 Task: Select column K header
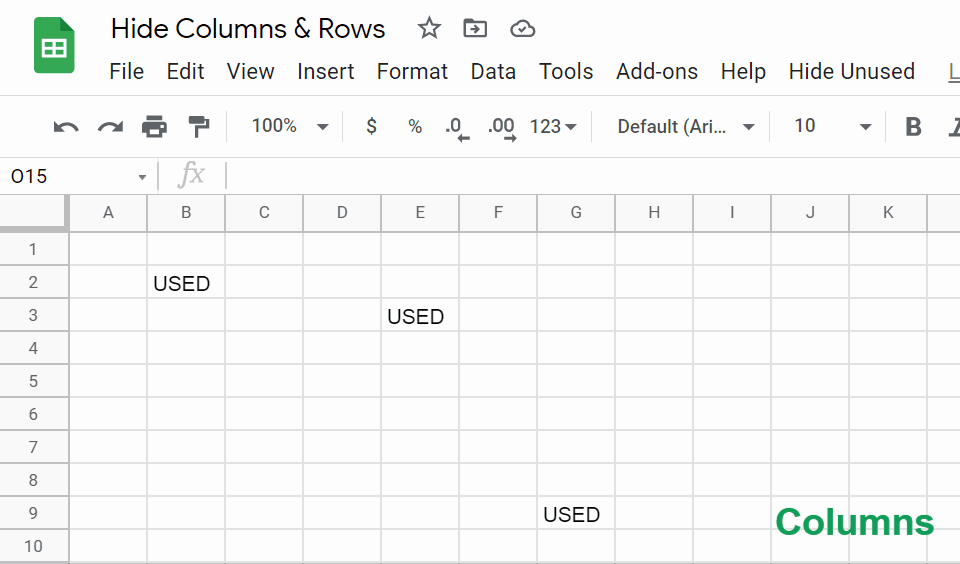click(x=888, y=212)
